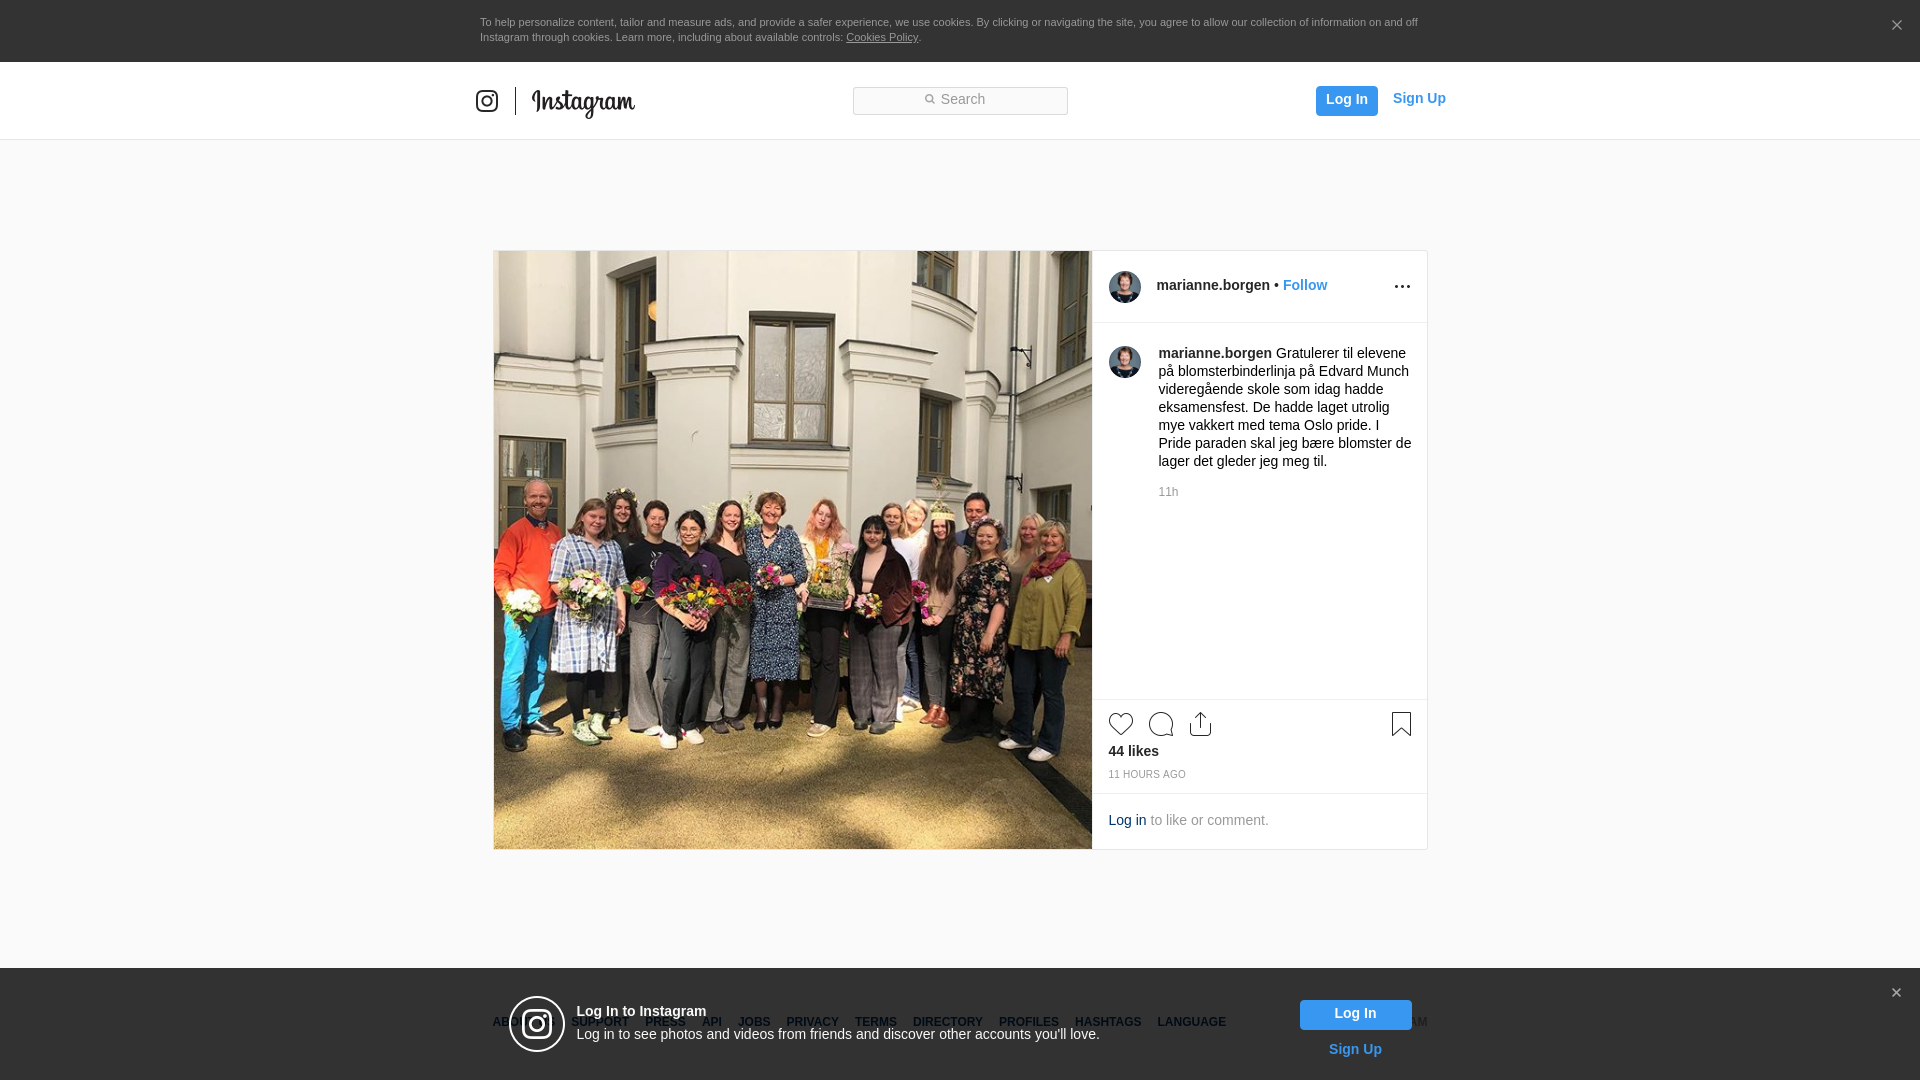This screenshot has height=1080, width=1920.
Task: Open the TERMS footer link
Action: 876,1022
